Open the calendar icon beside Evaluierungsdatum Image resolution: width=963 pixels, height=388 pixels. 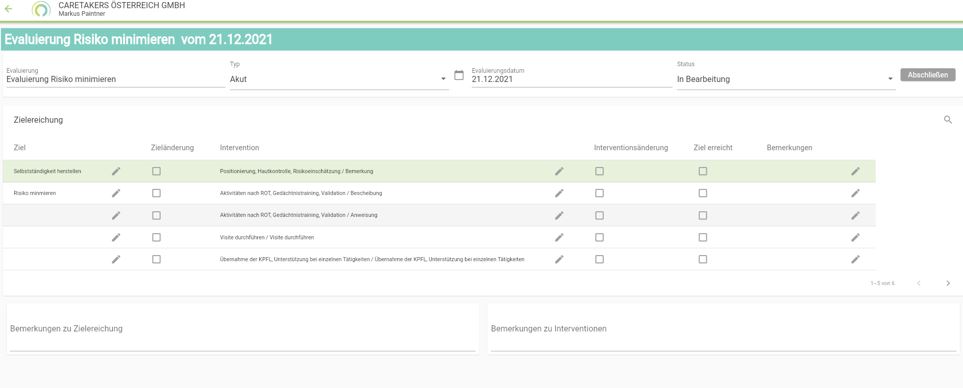point(459,76)
